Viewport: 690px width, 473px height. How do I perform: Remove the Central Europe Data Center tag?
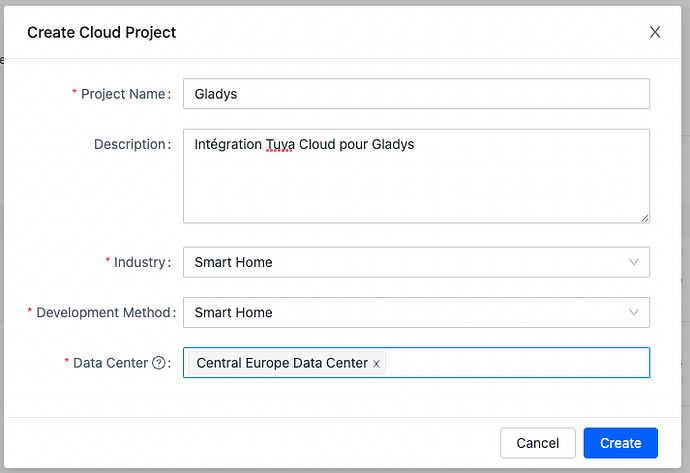(377, 364)
